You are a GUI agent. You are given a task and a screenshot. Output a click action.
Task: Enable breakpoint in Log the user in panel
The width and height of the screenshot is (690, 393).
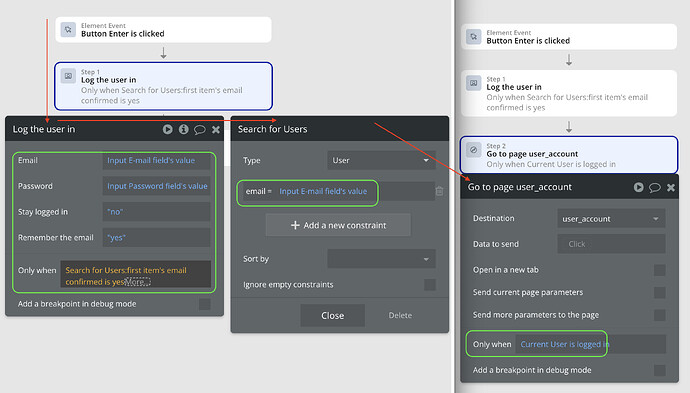(204, 304)
